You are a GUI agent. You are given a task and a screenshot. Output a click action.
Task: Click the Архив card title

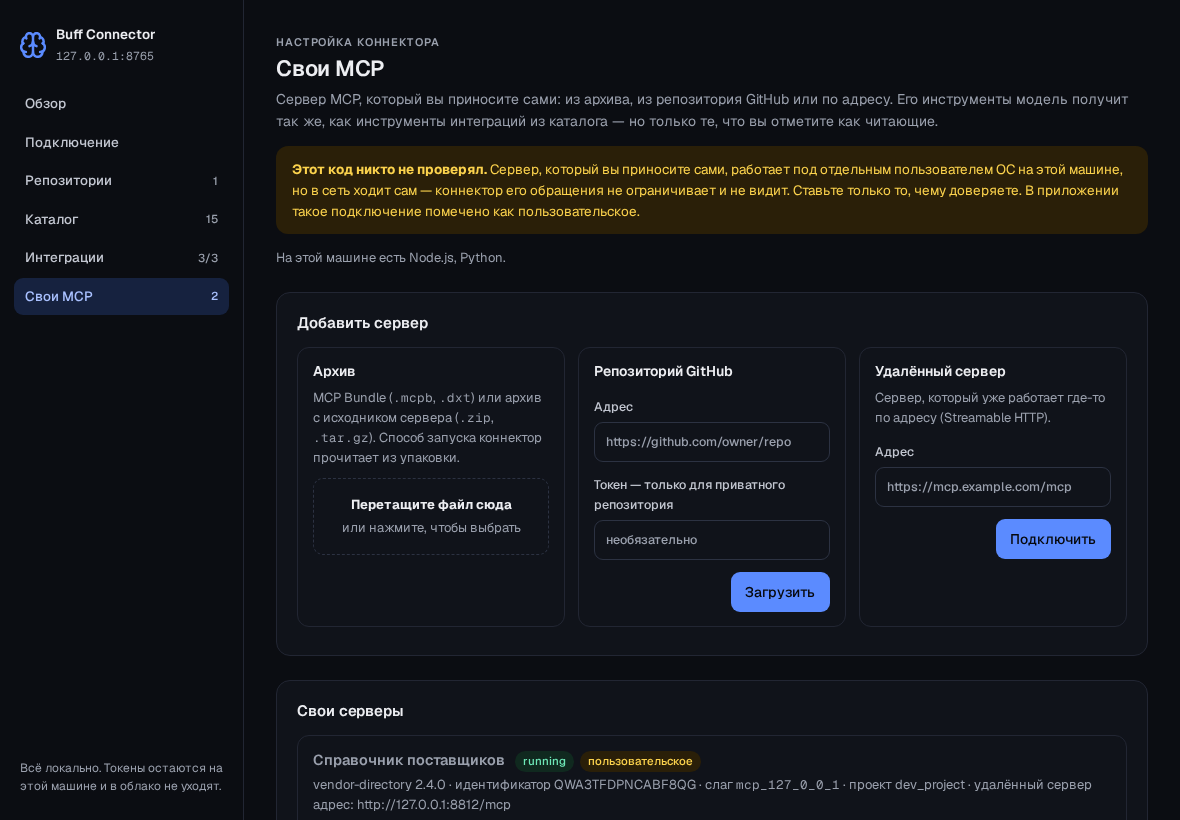pos(334,371)
